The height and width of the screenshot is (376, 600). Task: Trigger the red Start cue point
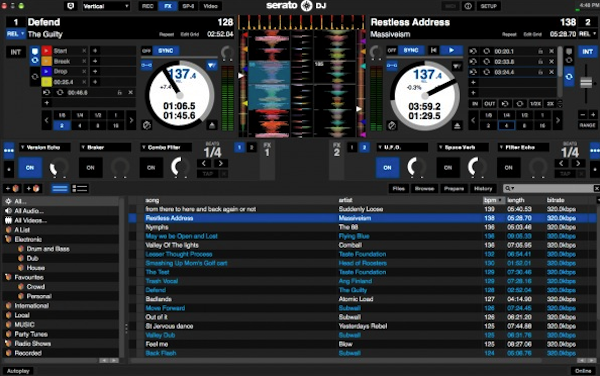coord(46,50)
